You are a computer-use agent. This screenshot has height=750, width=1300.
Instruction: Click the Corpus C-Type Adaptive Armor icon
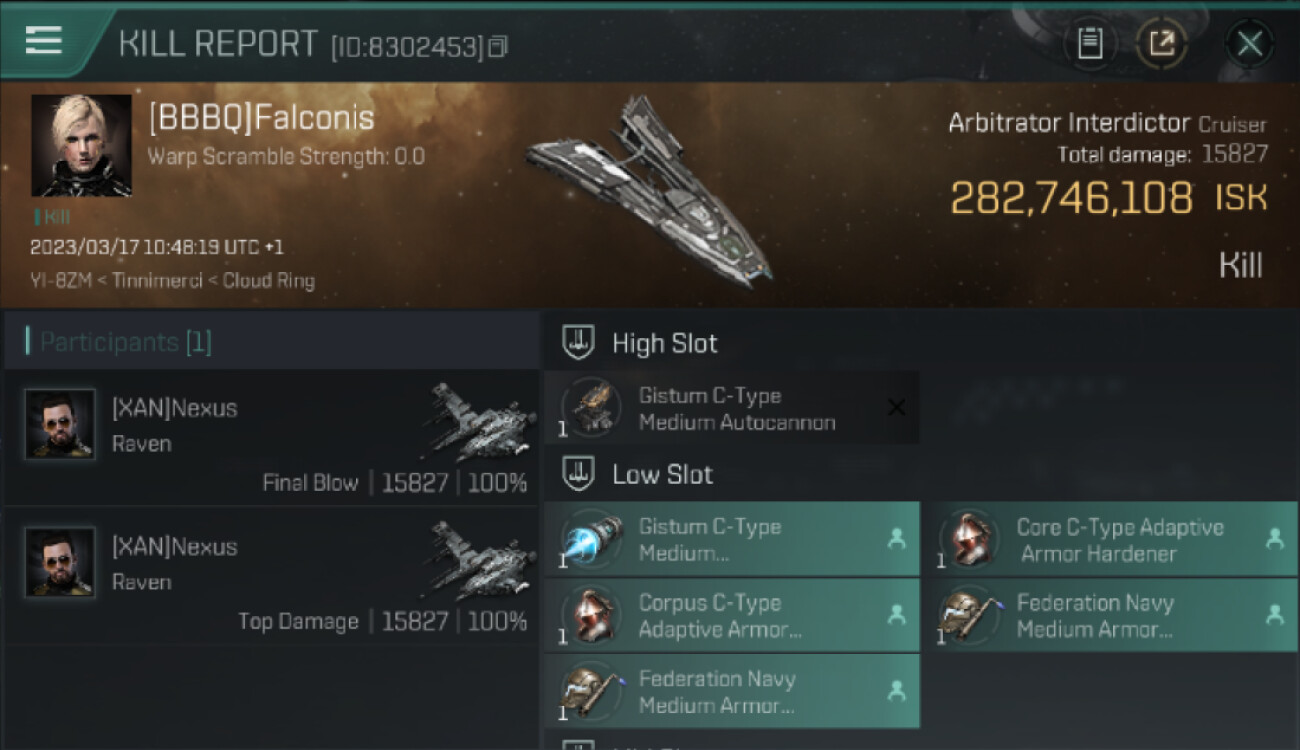tap(590, 616)
